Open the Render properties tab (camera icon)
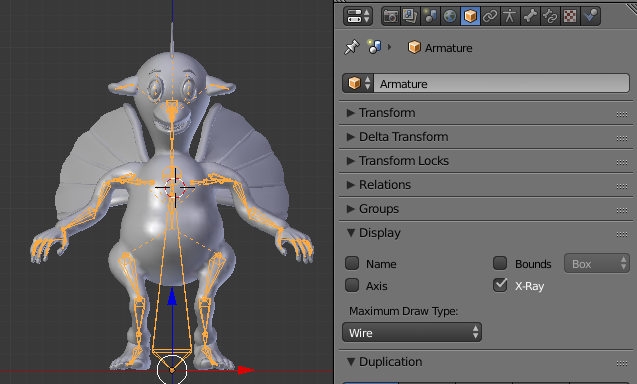 tap(390, 16)
